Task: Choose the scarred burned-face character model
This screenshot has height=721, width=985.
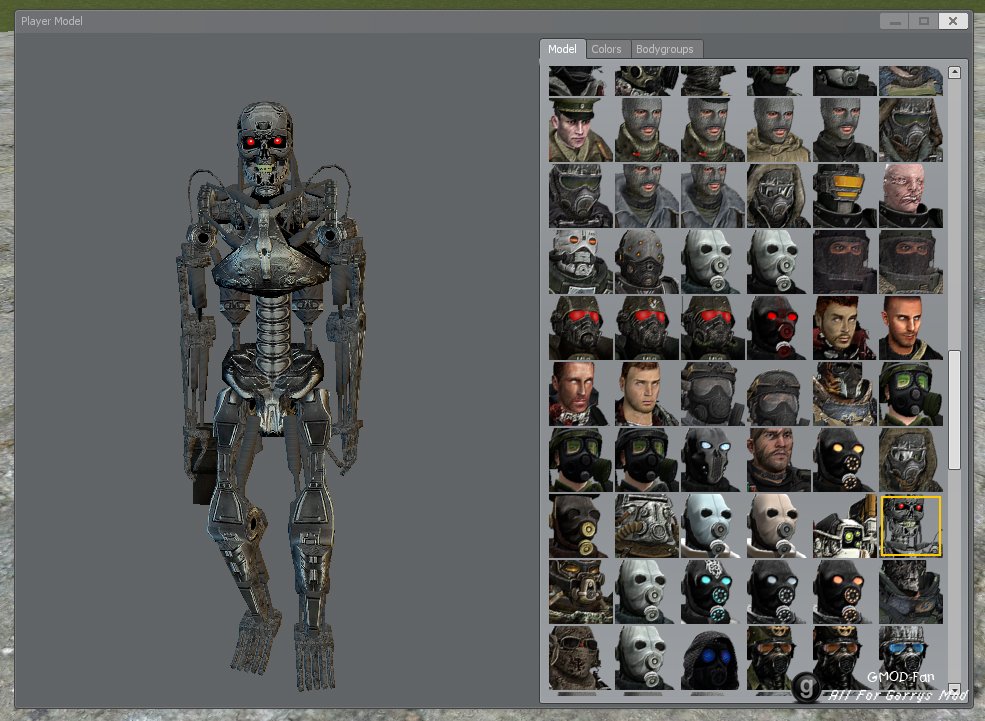Action: (x=910, y=194)
